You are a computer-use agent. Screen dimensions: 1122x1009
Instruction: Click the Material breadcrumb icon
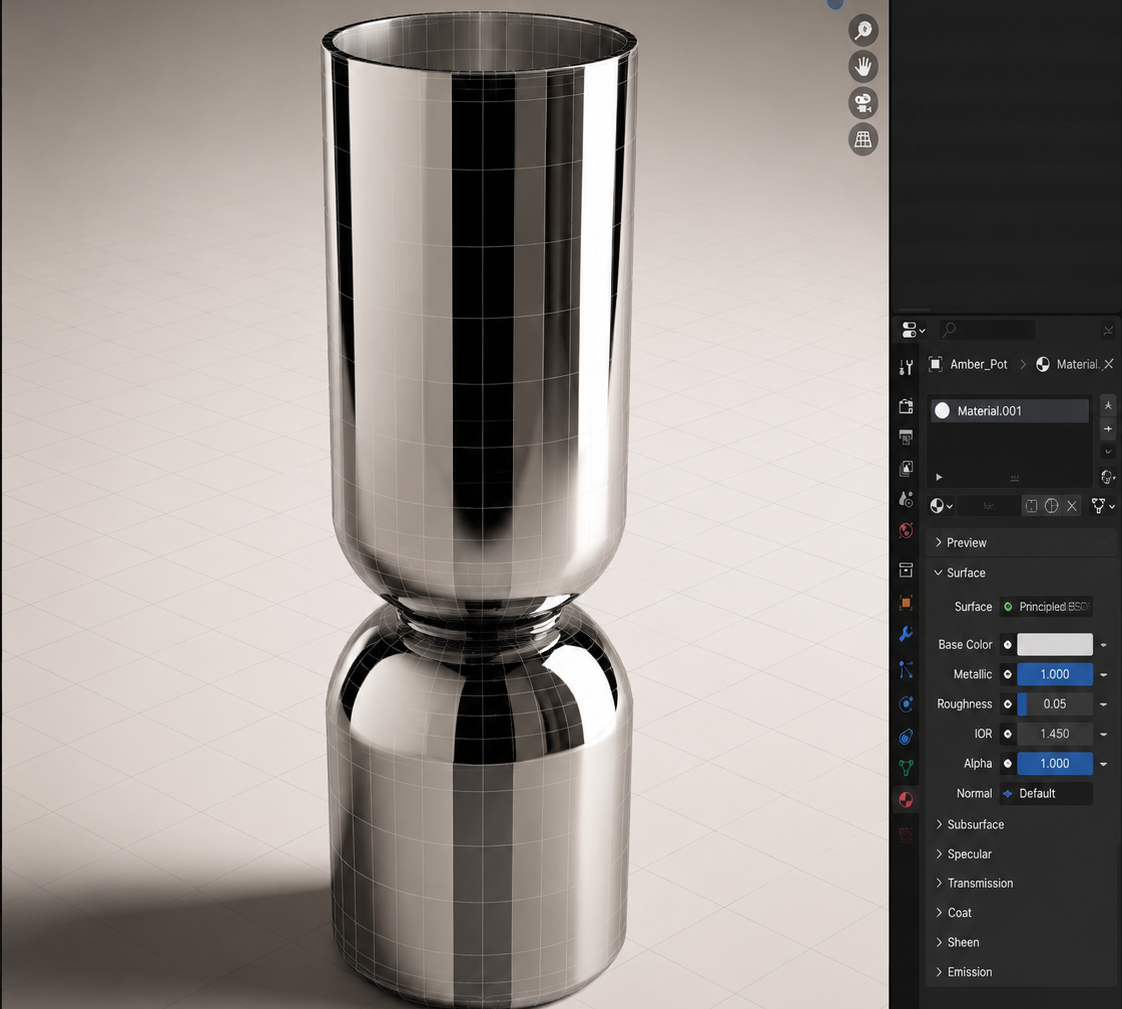pos(1043,364)
